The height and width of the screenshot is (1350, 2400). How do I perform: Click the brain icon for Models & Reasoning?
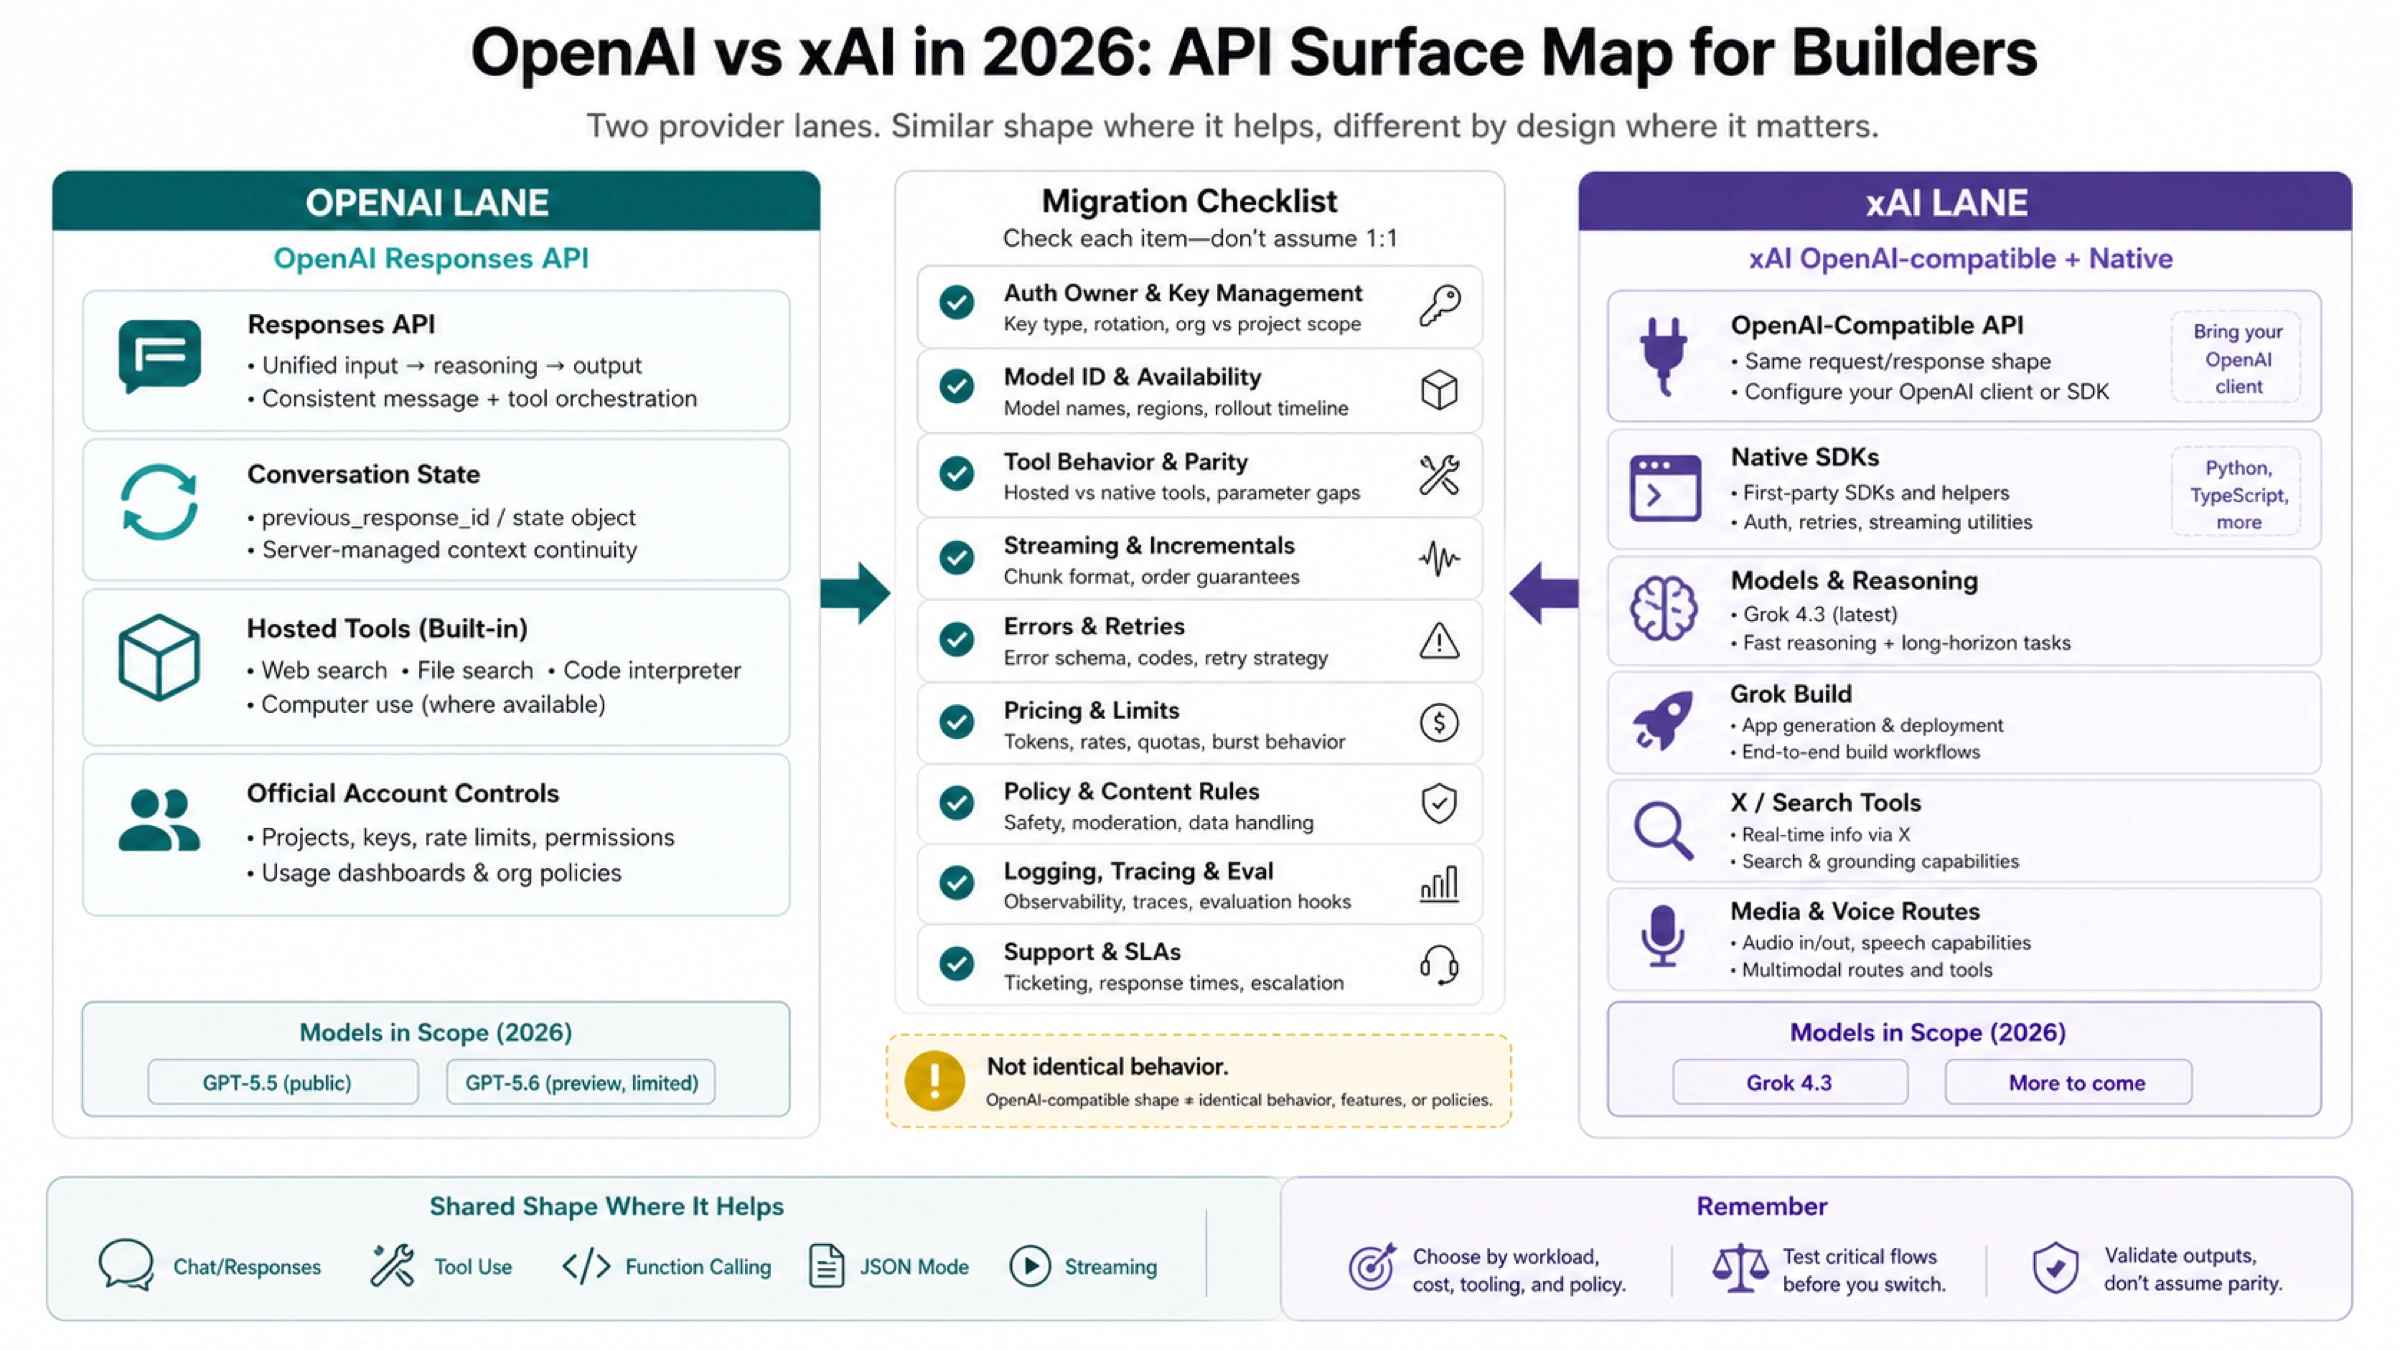click(1664, 608)
